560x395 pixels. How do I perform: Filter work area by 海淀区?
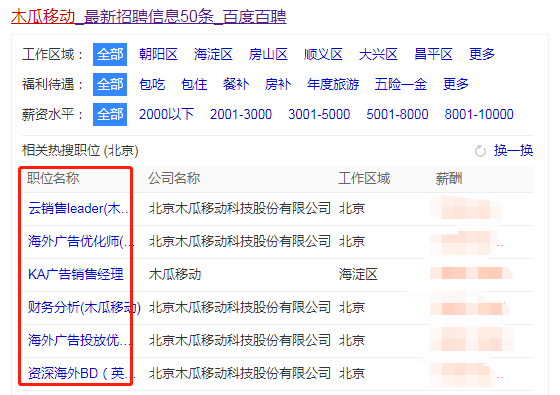click(x=213, y=54)
